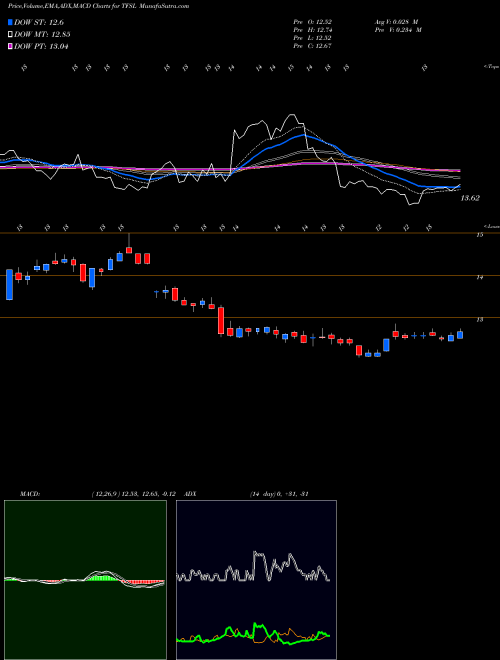The height and width of the screenshot is (660, 500).
Task: Click the thick blue EMA line peak
Action: pyautogui.click(x=304, y=136)
